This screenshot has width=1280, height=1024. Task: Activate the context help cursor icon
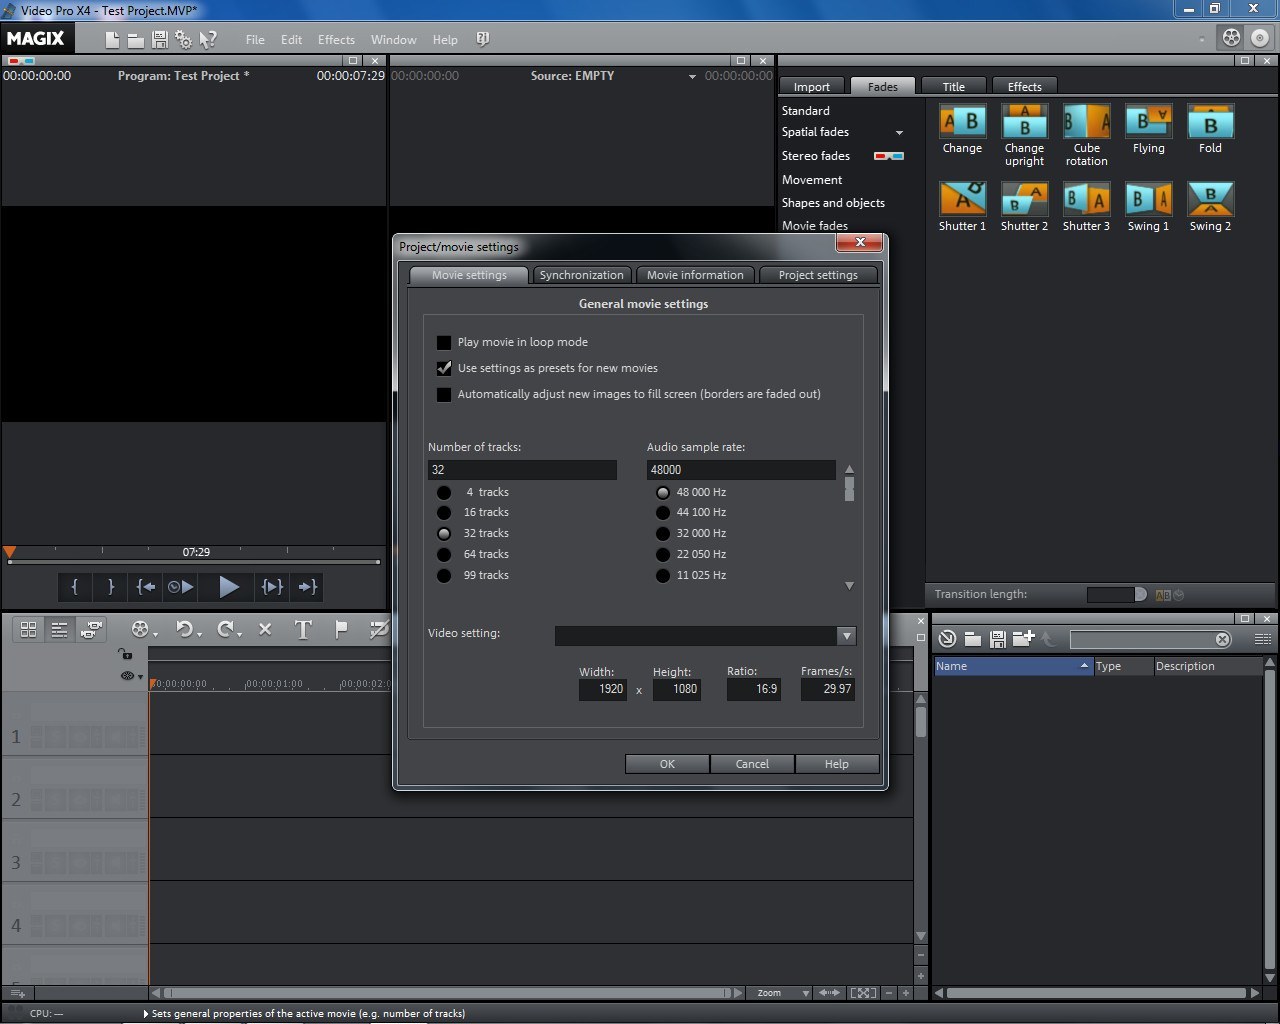pos(208,40)
